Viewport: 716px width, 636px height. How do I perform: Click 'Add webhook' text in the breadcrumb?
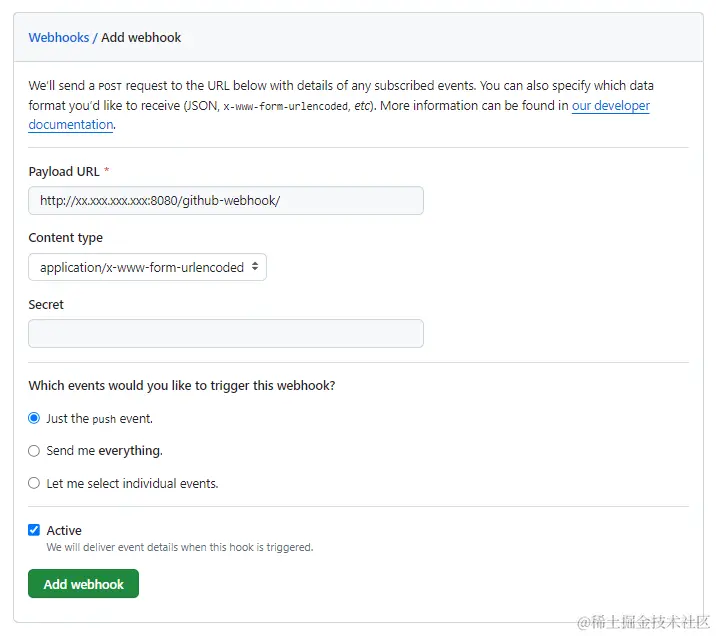tap(141, 38)
